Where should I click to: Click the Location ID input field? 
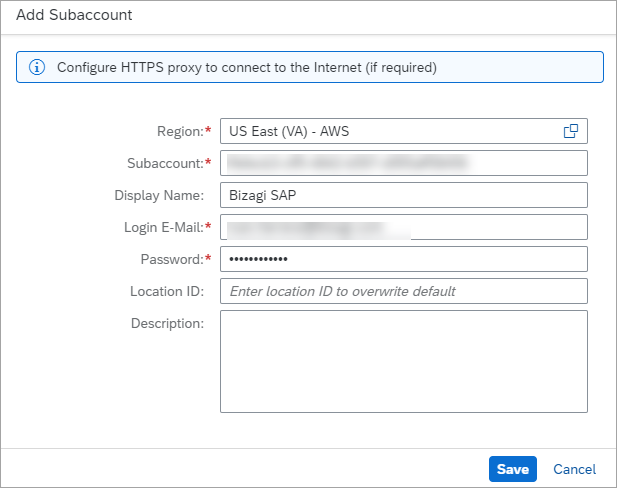click(404, 291)
